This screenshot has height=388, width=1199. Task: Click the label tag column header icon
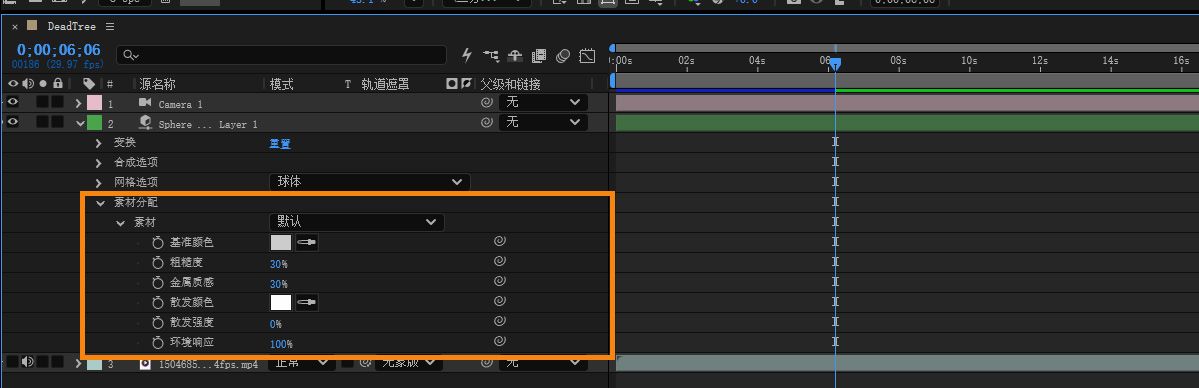pos(89,83)
